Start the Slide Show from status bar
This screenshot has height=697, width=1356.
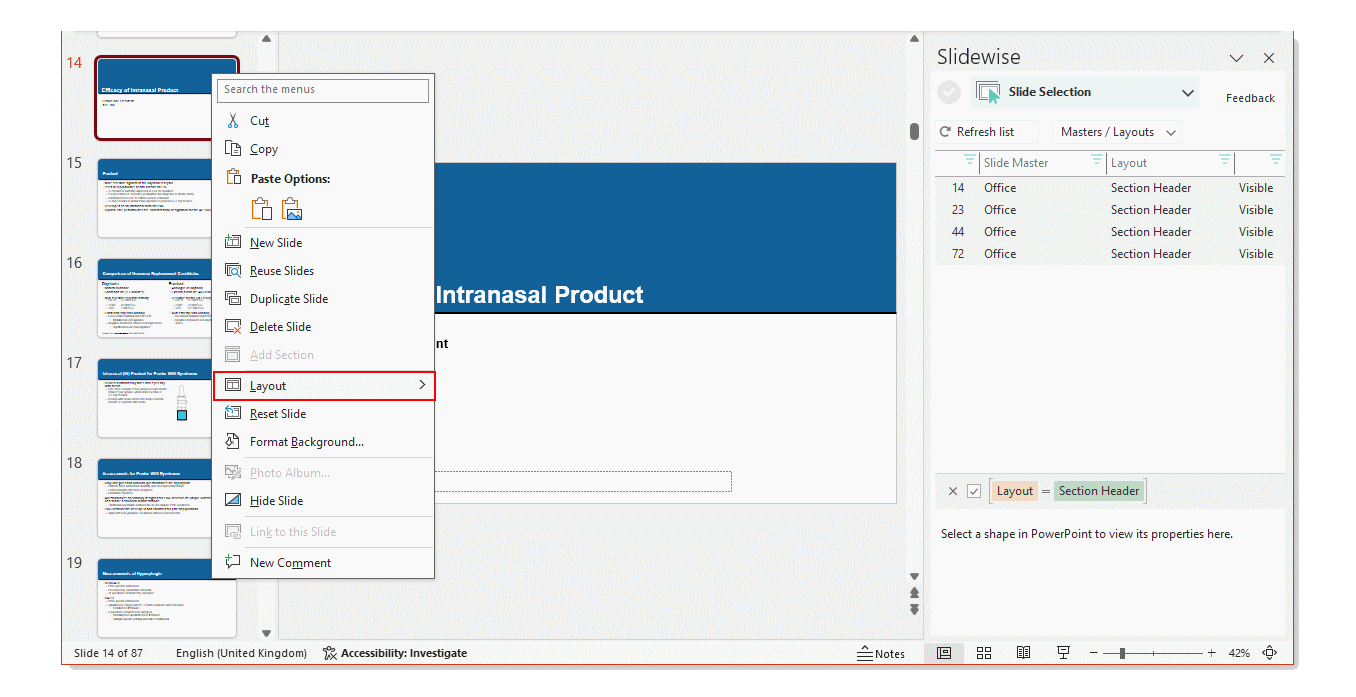[x=1063, y=652]
